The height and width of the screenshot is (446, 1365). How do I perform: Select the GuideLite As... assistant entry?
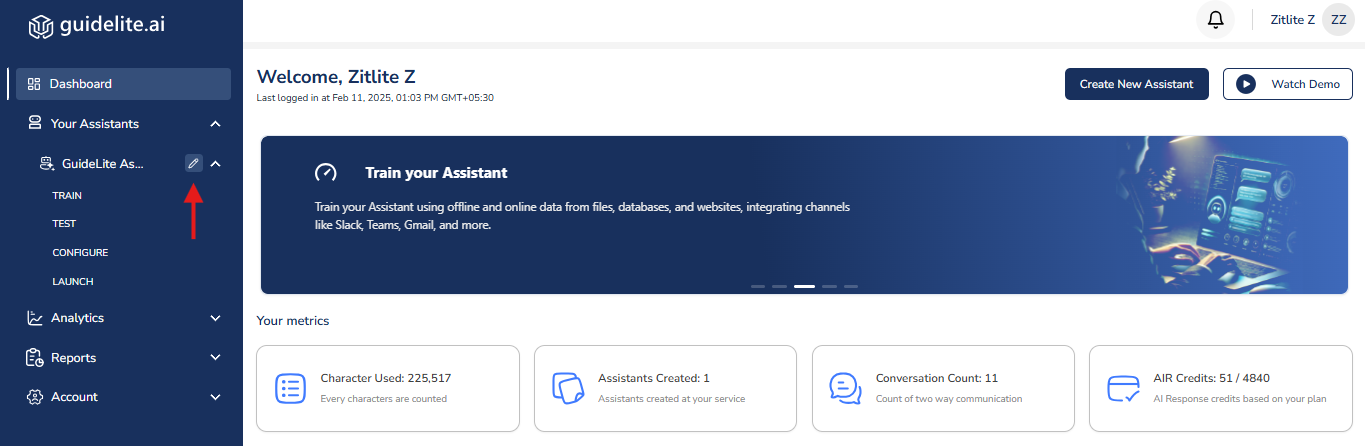coord(103,163)
